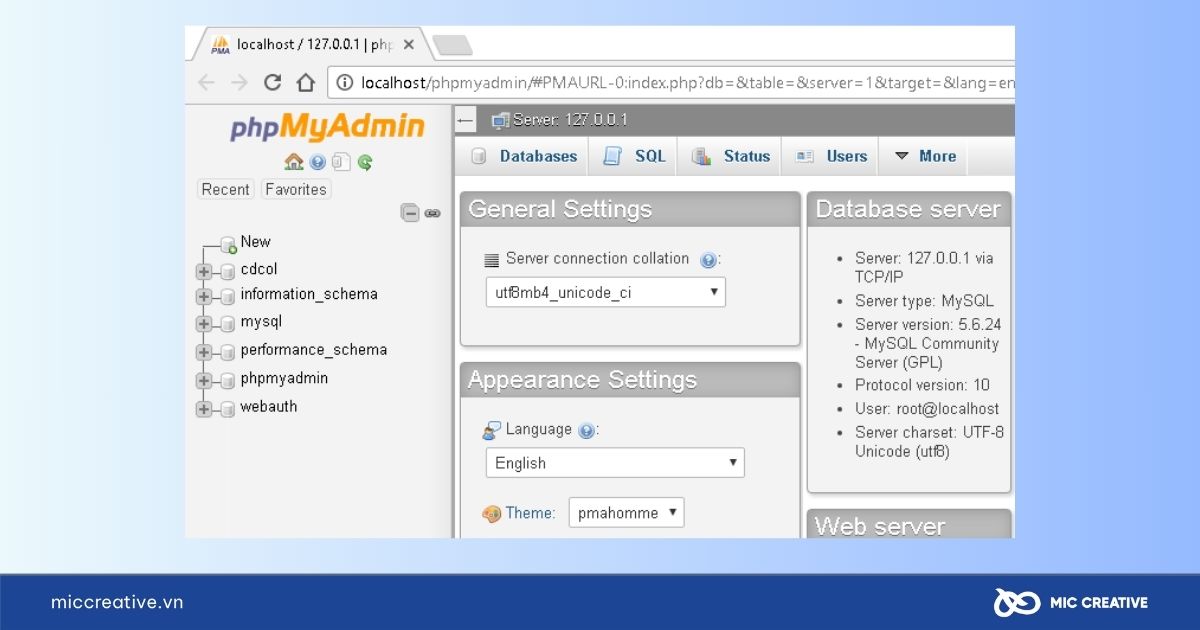Select the mysql database name
This screenshot has height=630, width=1200.
tap(261, 322)
